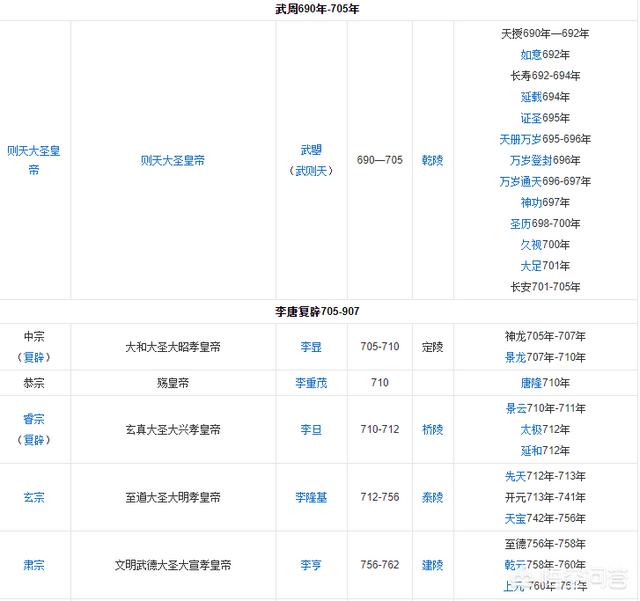
Task: Open the 久视 era link
Action: pyautogui.click(x=531, y=245)
